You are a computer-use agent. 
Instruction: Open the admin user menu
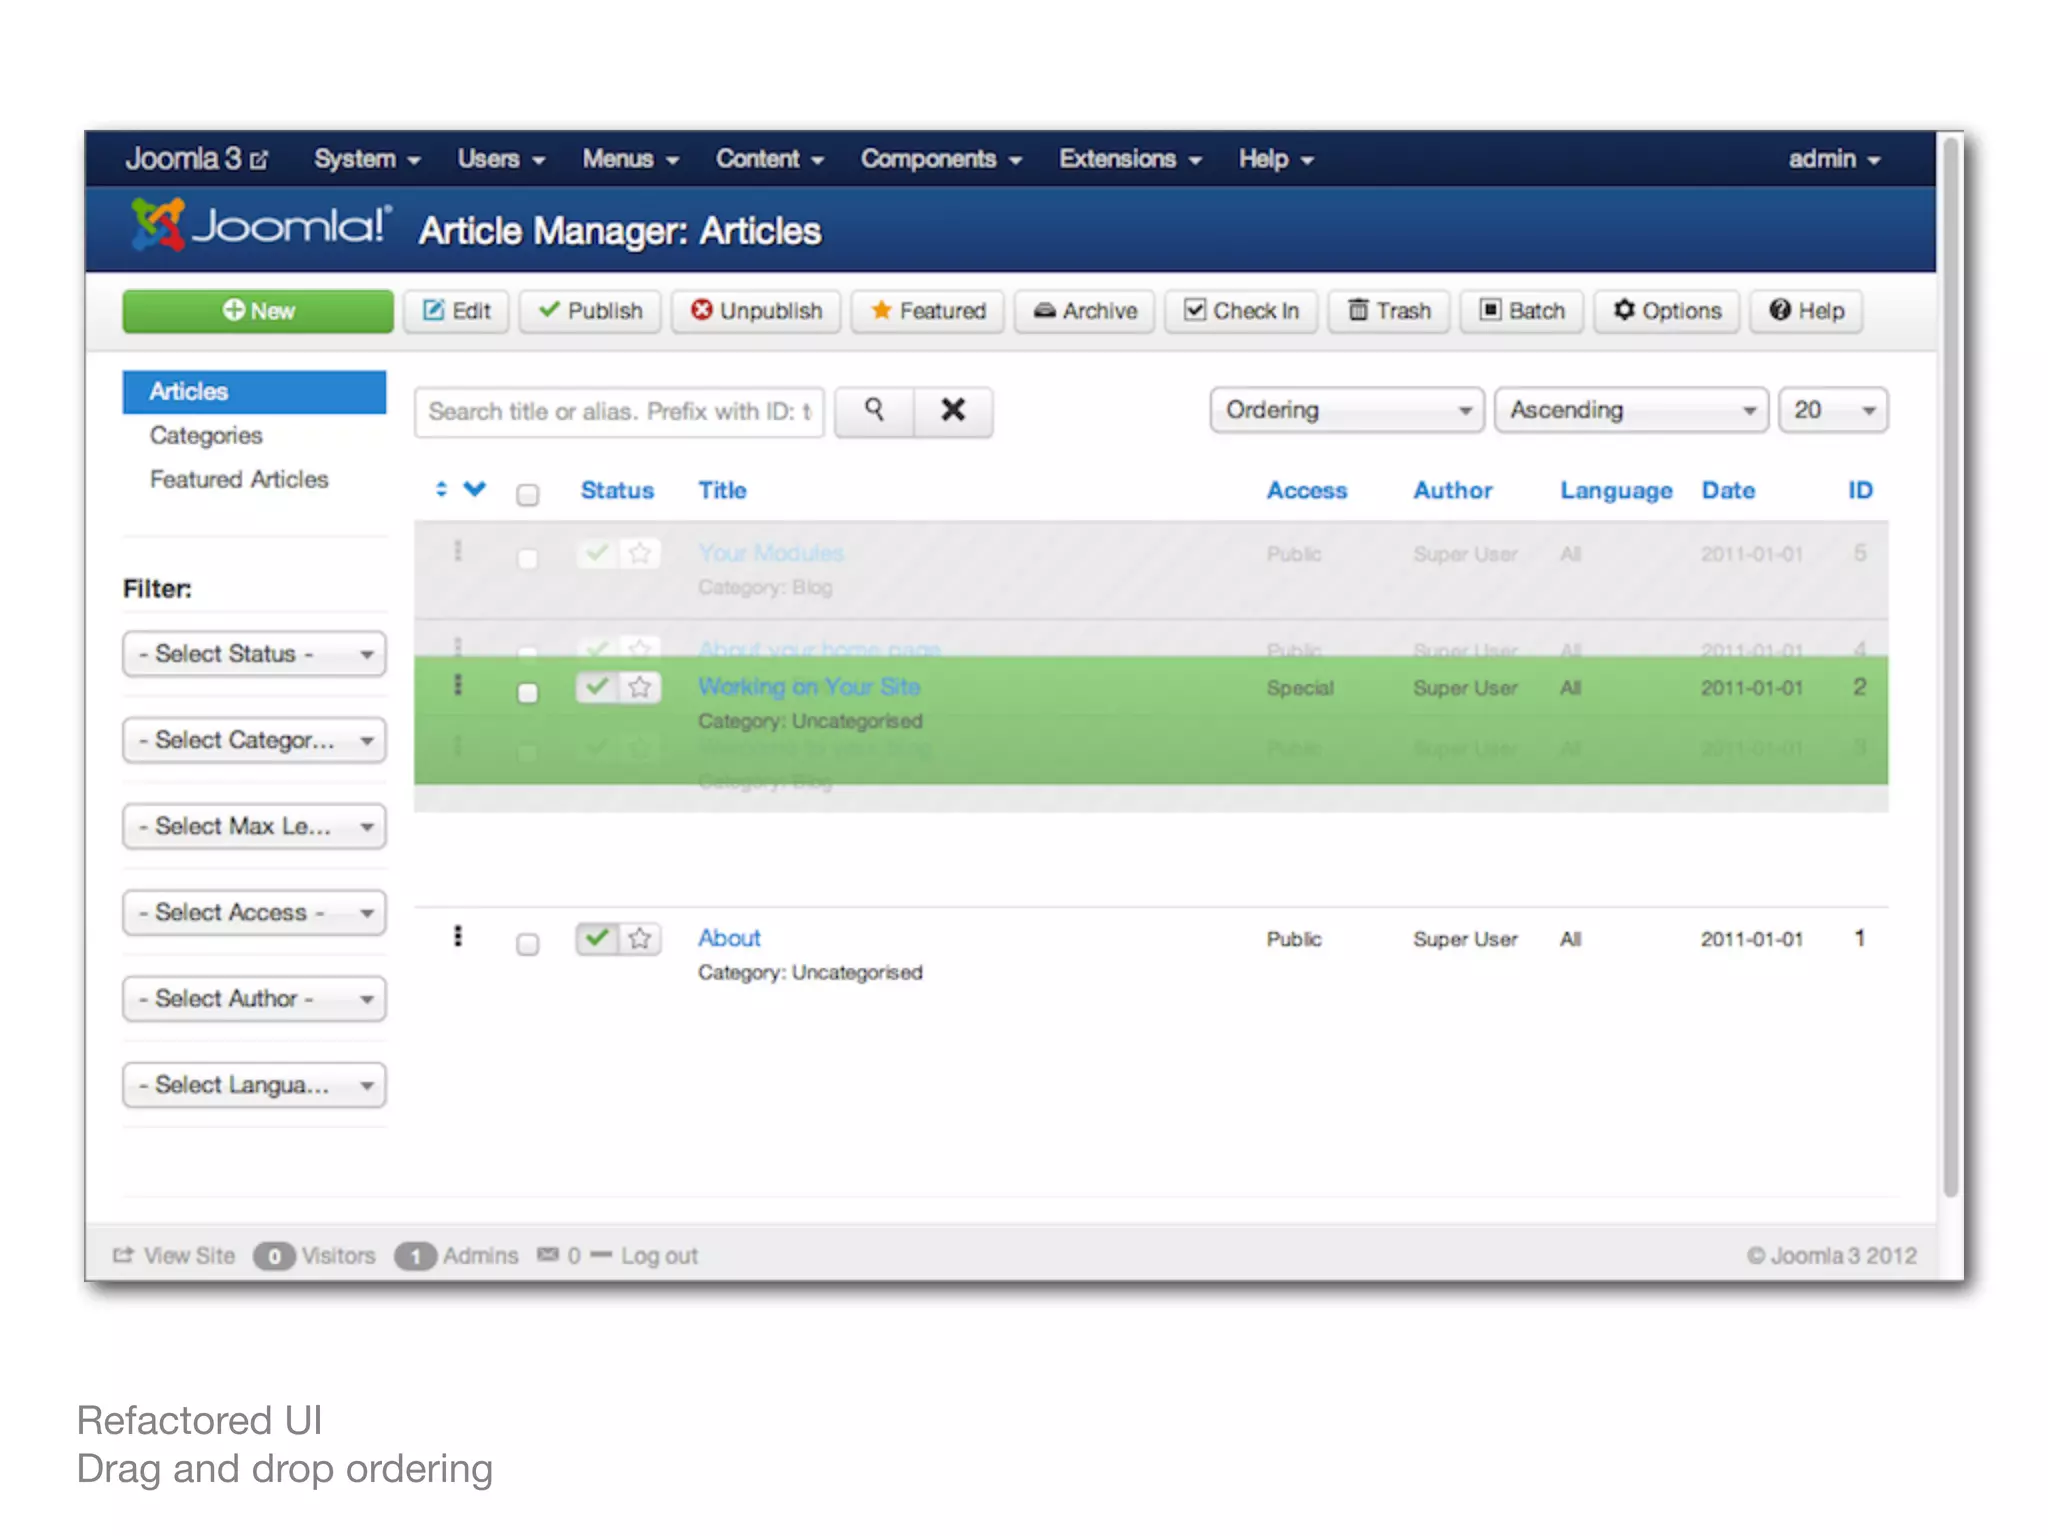coord(1834,159)
